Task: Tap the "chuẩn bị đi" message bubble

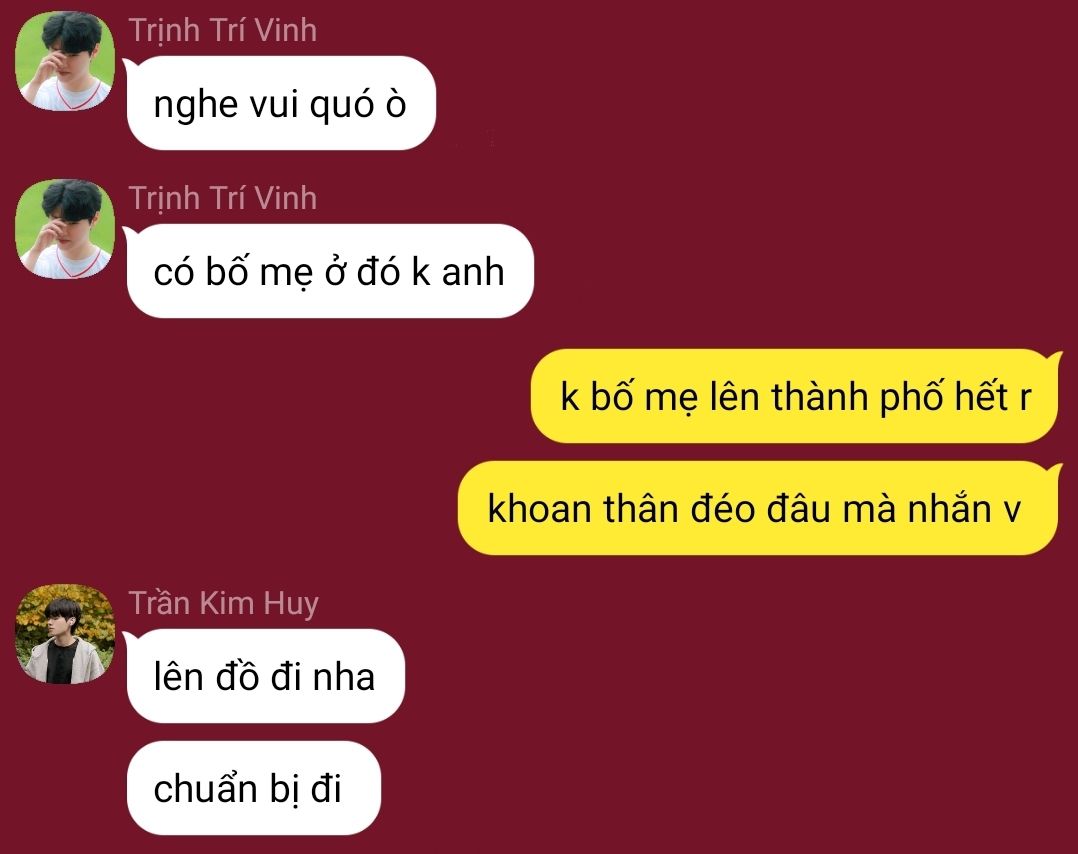Action: 253,788
